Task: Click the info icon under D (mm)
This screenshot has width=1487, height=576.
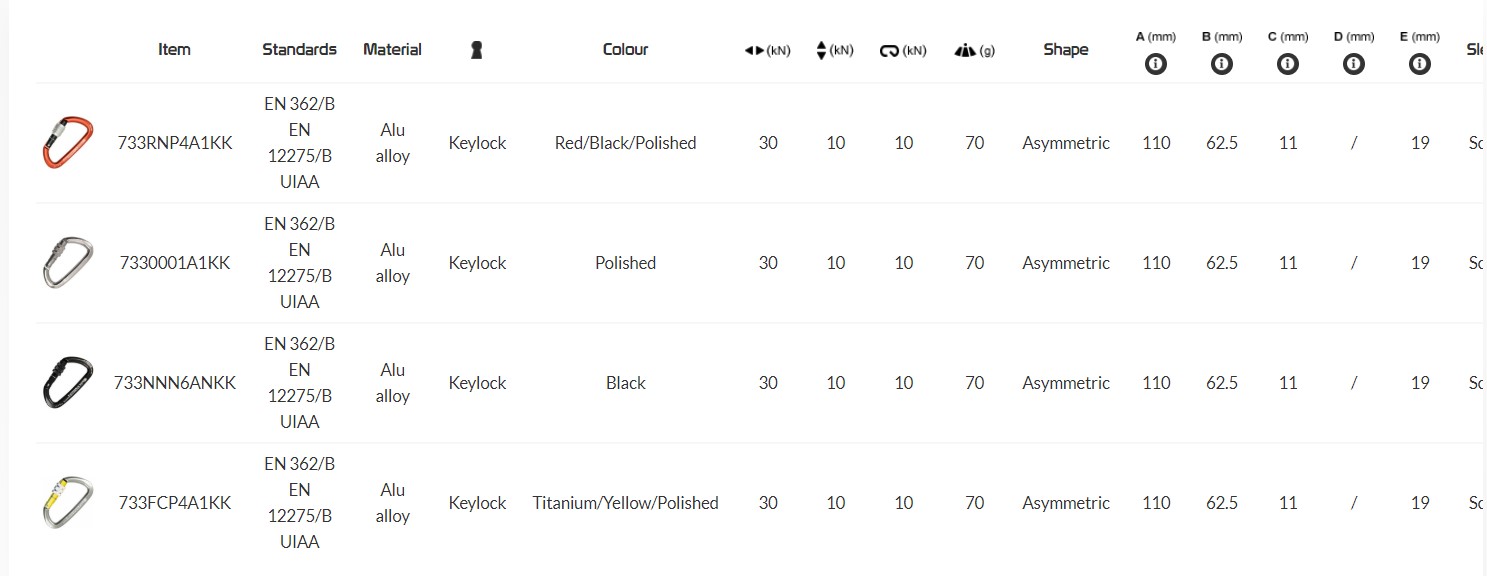Action: 1353,64
